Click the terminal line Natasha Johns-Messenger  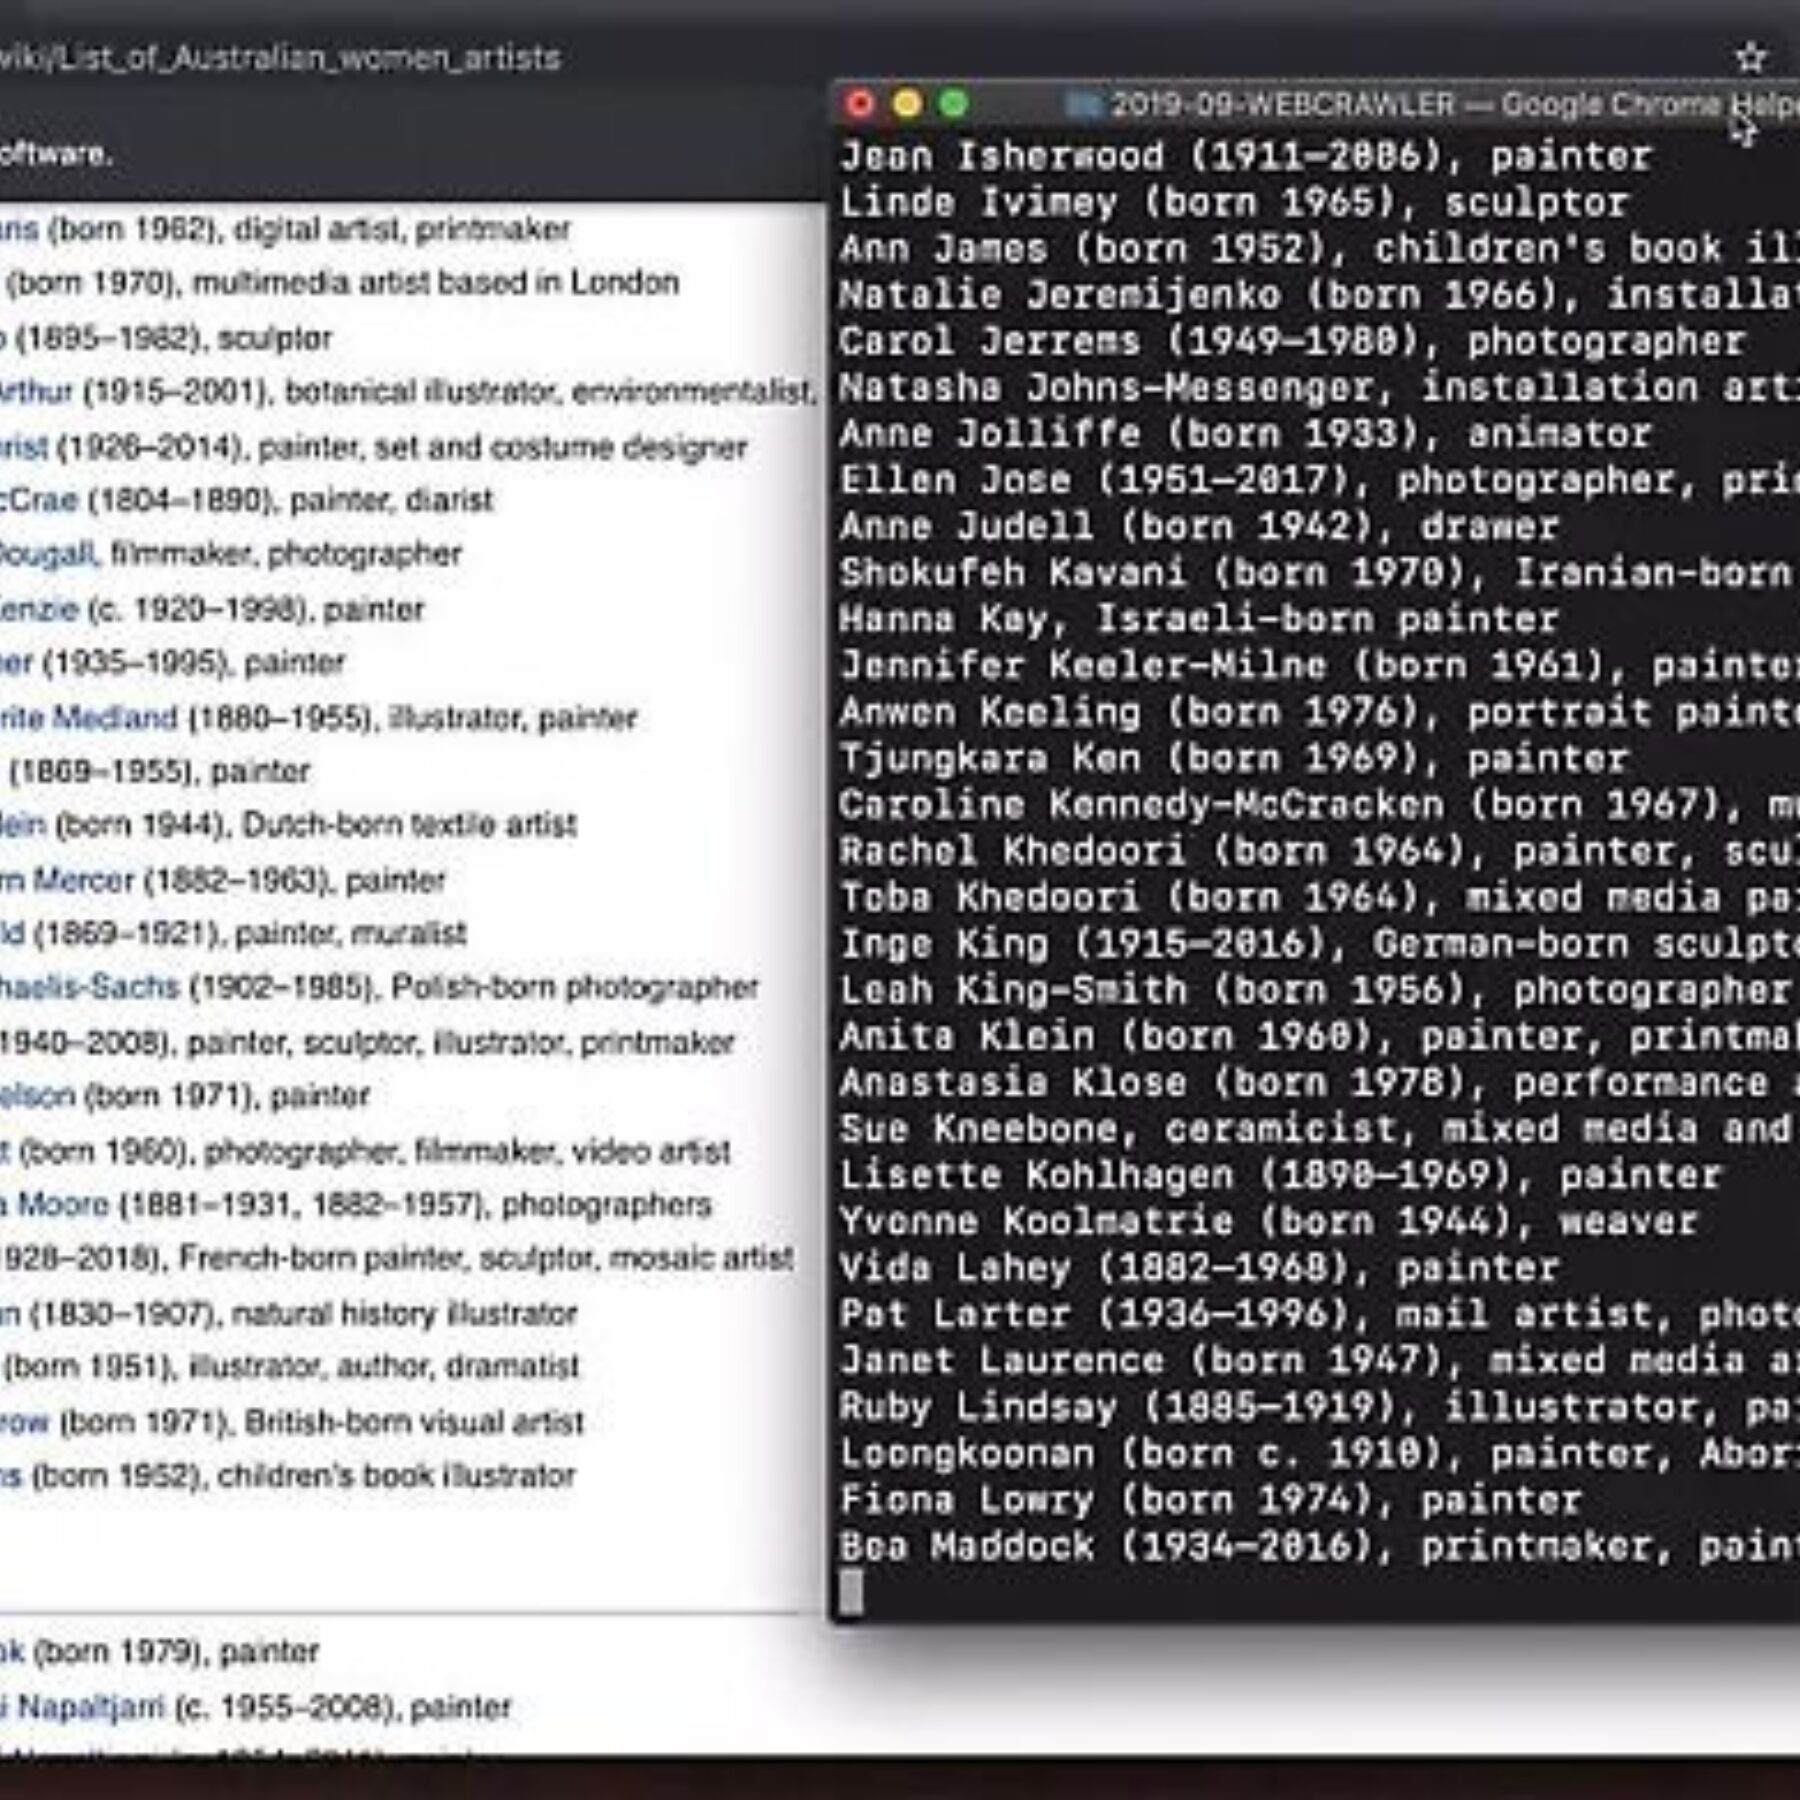tap(1319, 387)
